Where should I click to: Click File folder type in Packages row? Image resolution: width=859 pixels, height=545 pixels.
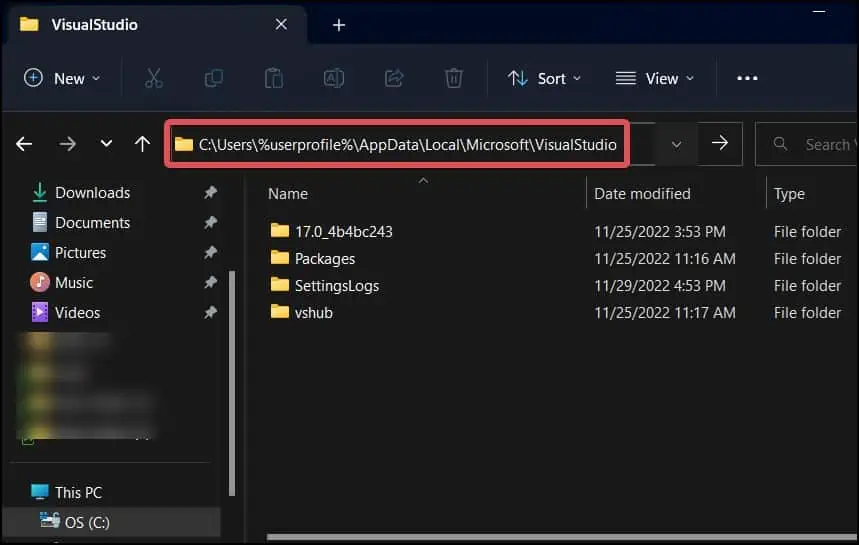[807, 259]
